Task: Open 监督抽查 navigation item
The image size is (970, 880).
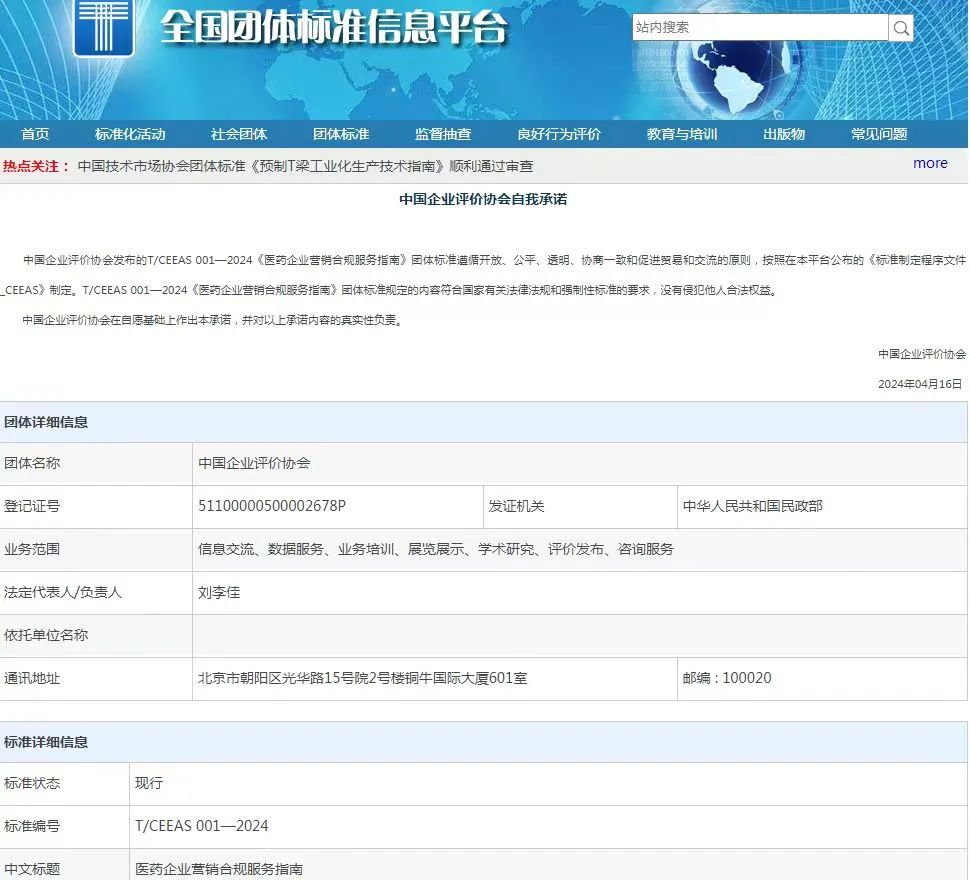Action: tap(443, 134)
